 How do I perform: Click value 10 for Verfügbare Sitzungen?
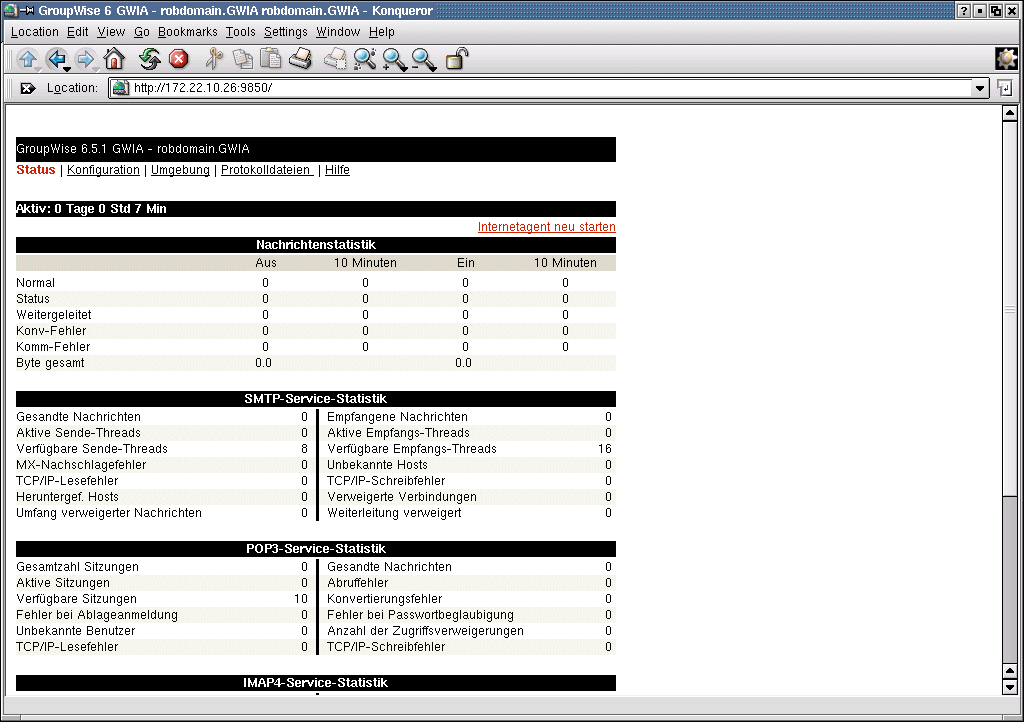click(300, 599)
